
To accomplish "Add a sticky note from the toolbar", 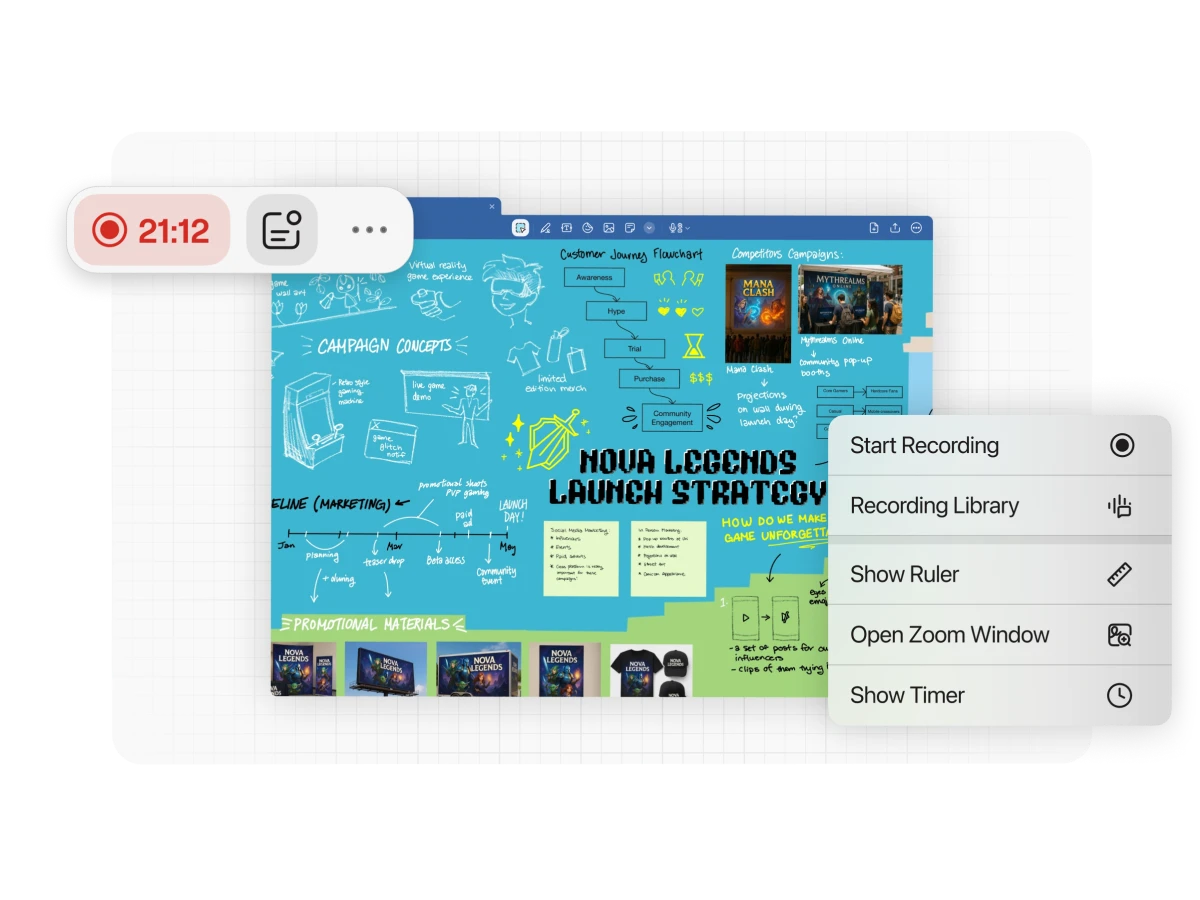I will point(629,228).
